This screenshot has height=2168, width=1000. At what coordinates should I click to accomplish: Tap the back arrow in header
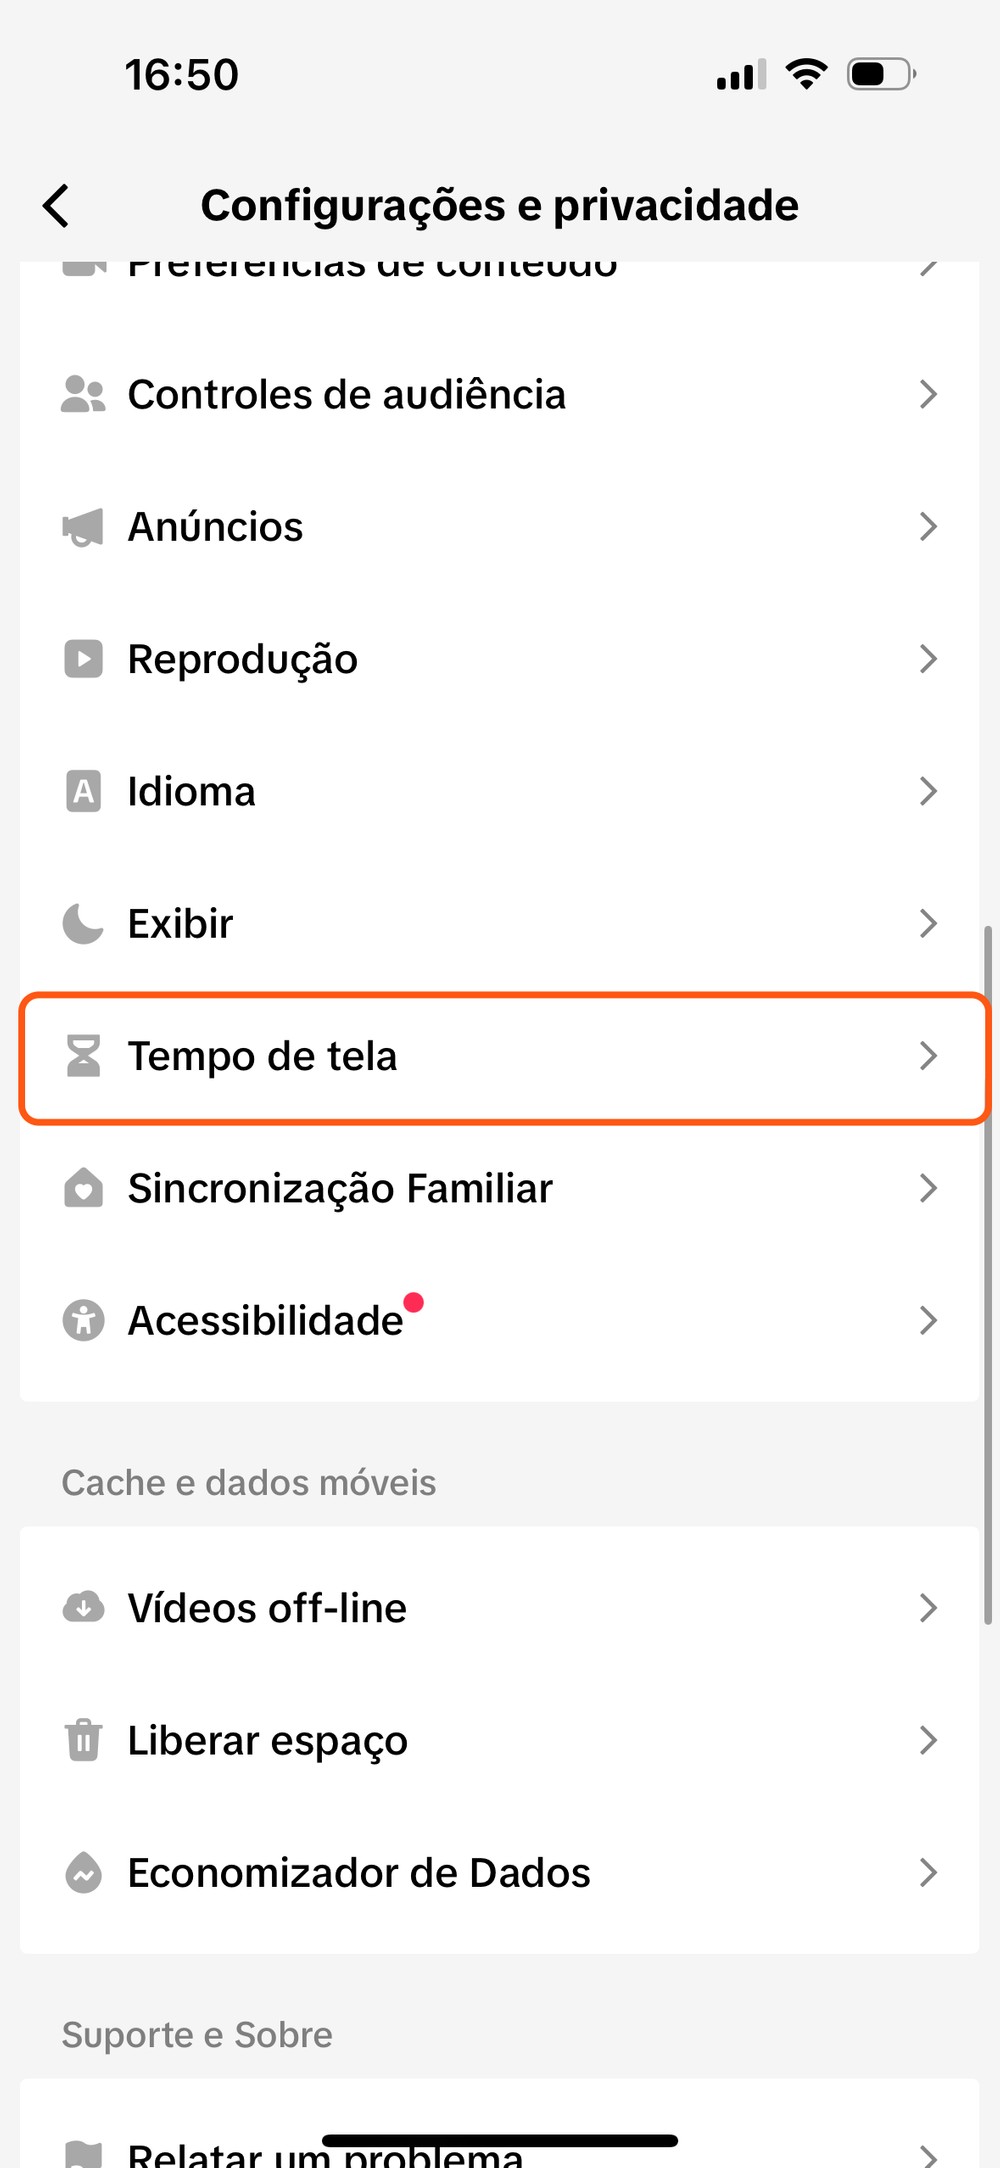[x=57, y=206]
